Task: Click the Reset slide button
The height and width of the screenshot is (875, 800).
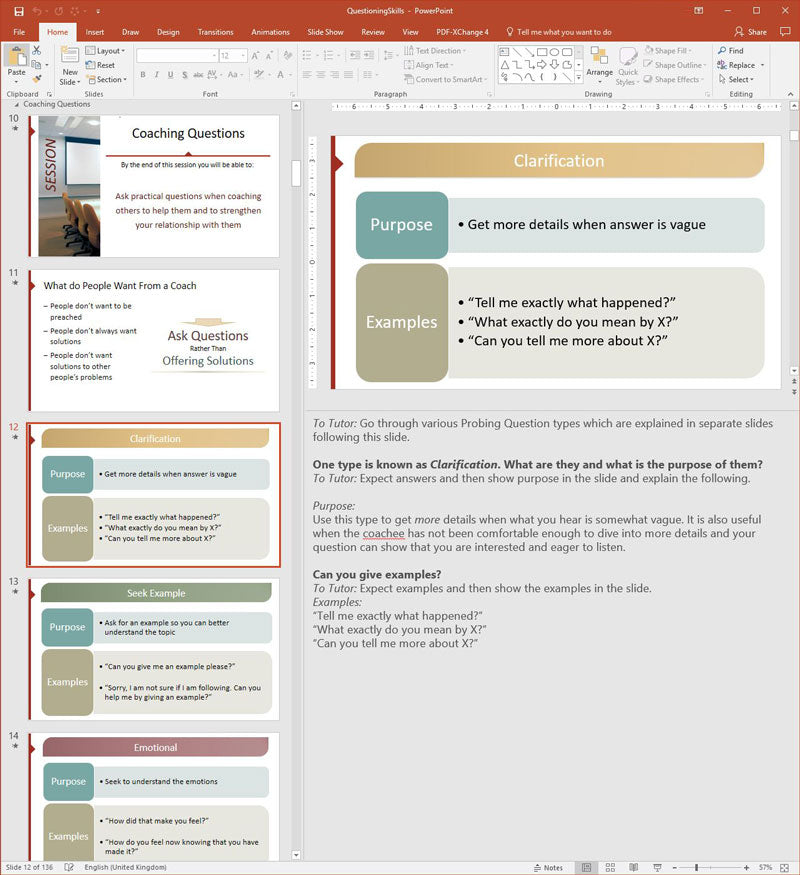Action: [100, 65]
